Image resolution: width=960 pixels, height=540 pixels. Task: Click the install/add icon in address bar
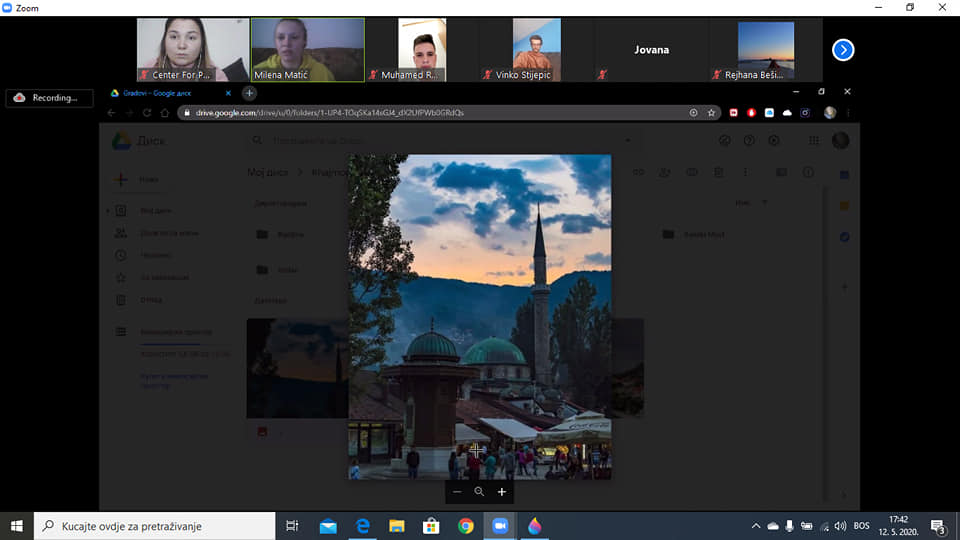(x=693, y=113)
